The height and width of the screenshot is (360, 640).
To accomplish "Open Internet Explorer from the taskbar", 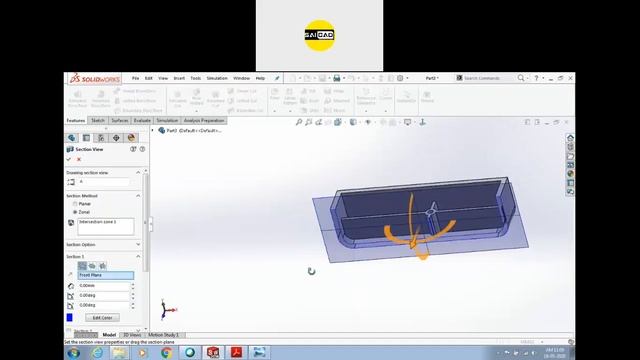I will coord(97,352).
